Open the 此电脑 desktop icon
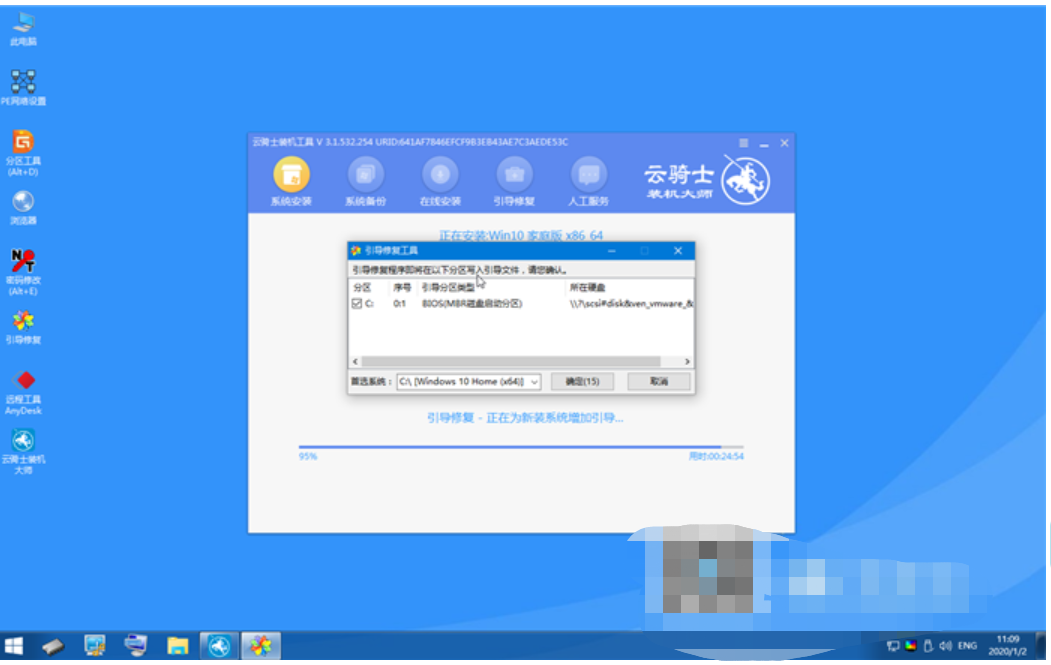 click(23, 28)
